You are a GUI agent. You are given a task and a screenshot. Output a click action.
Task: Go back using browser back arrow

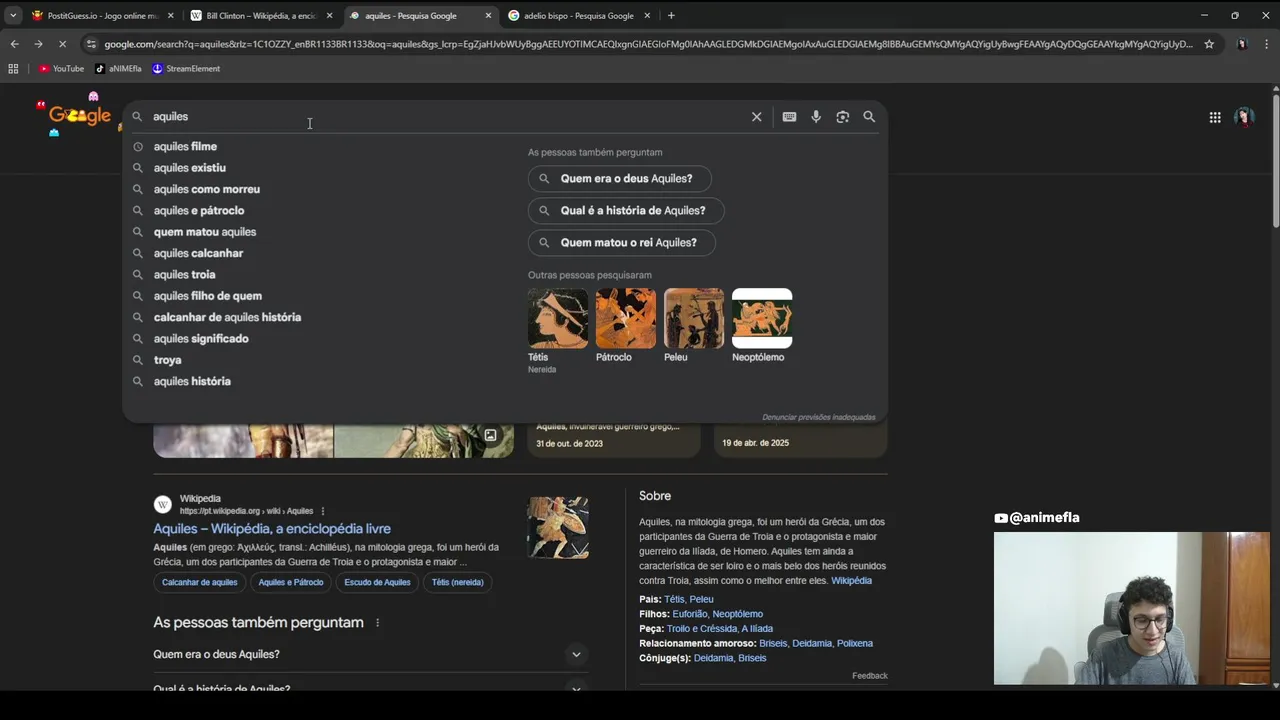[14, 44]
